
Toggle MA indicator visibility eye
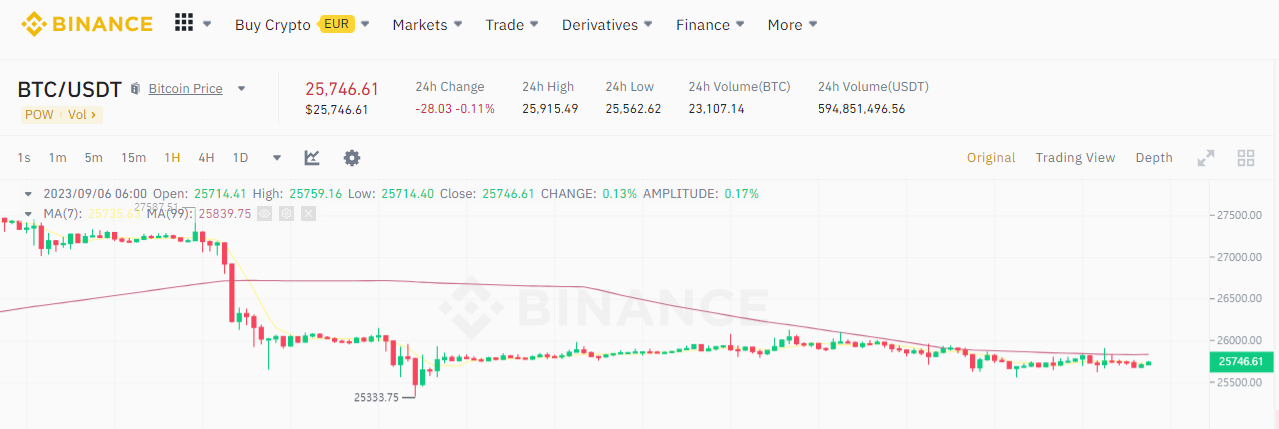pyautogui.click(x=264, y=213)
